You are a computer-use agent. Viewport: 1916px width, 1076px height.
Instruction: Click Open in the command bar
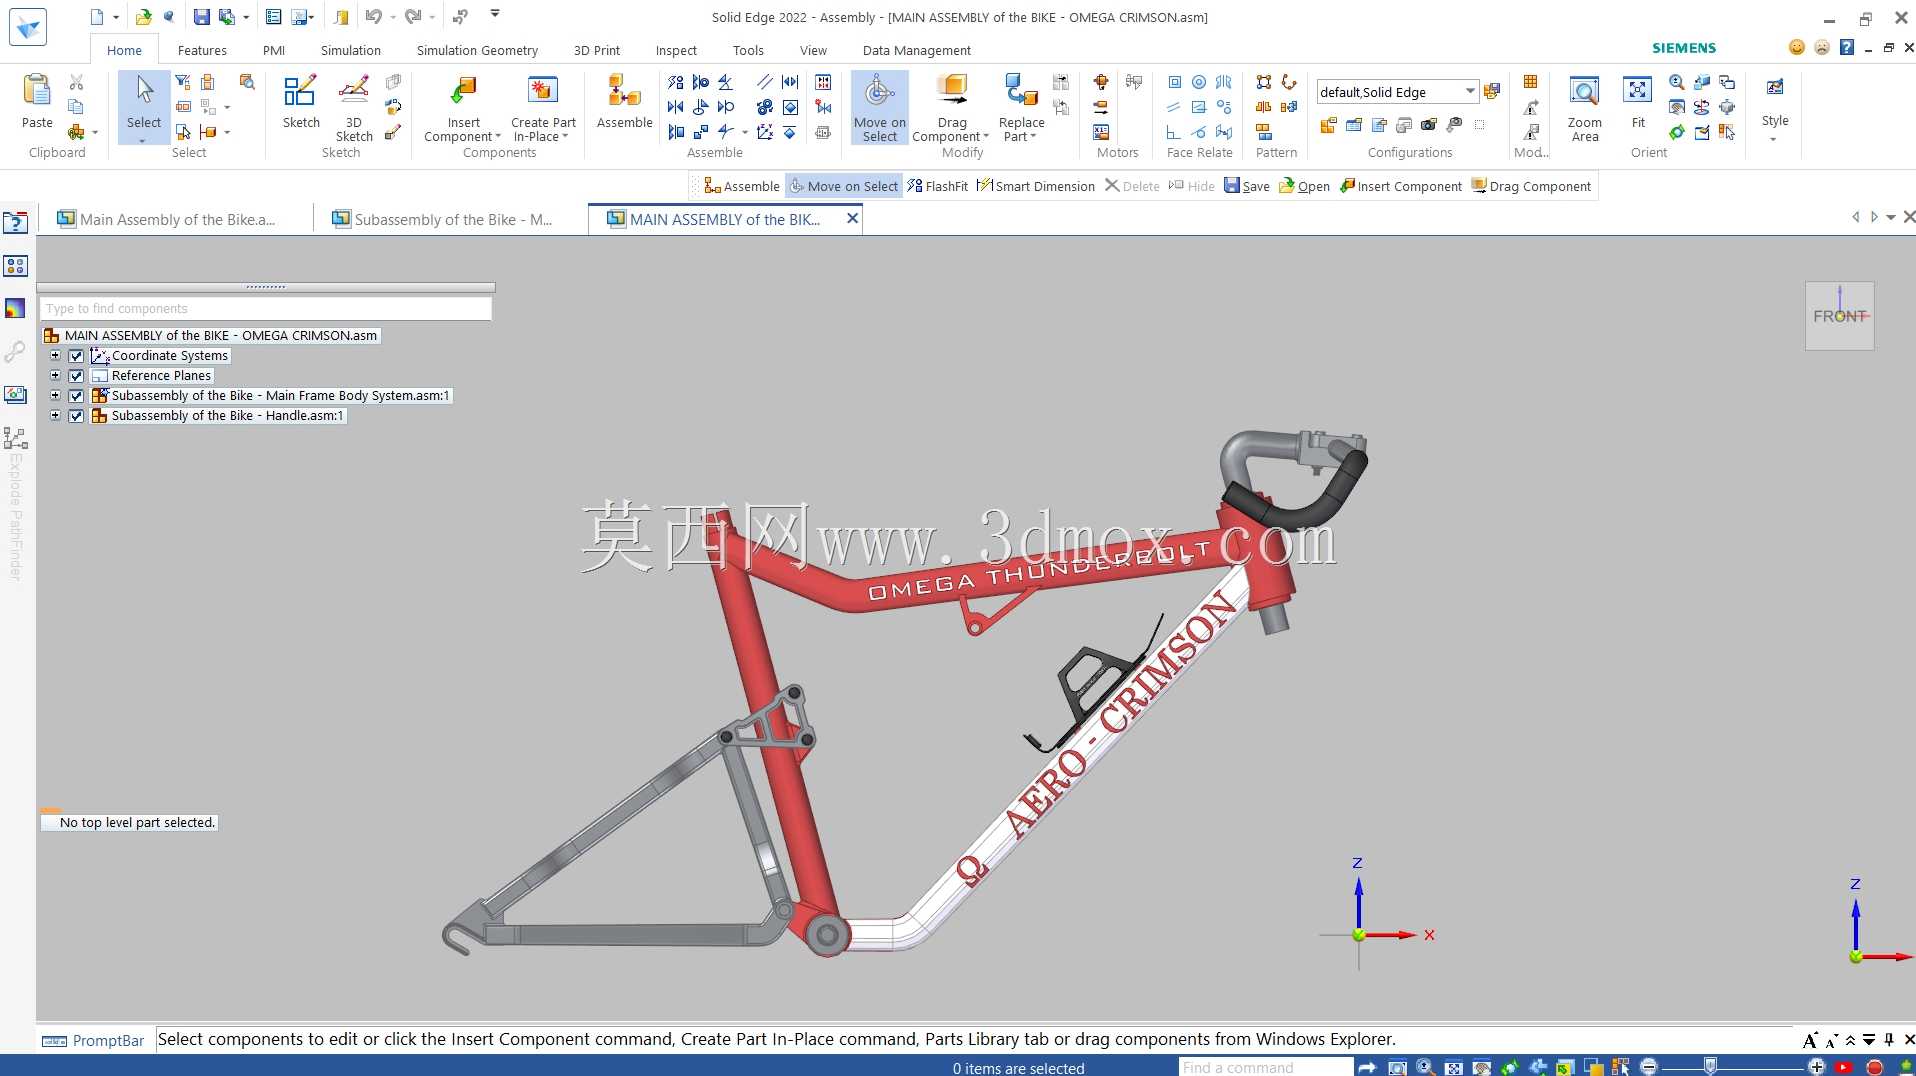(x=1305, y=186)
